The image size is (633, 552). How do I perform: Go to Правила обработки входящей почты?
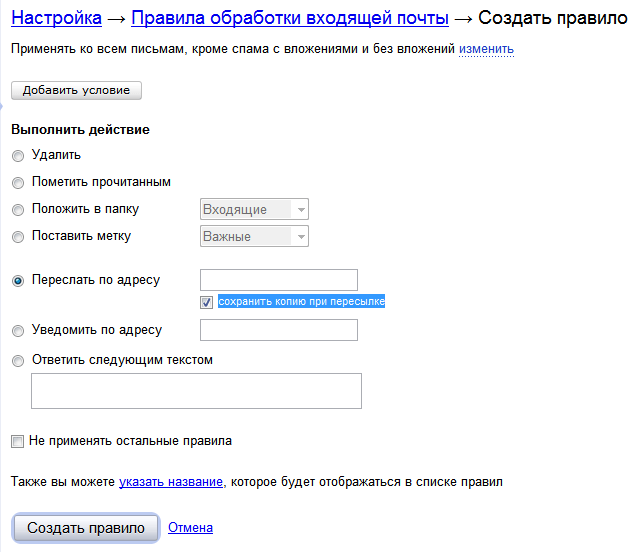[290, 18]
